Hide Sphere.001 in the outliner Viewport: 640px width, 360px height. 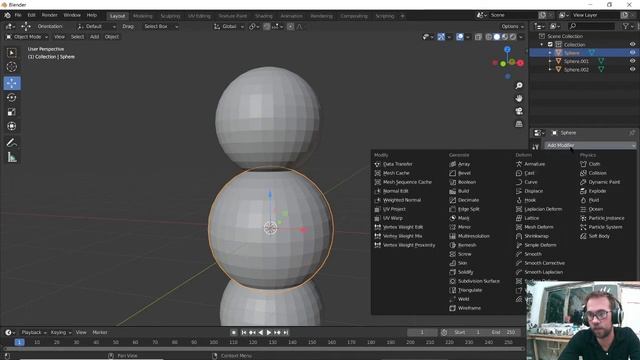click(632, 61)
